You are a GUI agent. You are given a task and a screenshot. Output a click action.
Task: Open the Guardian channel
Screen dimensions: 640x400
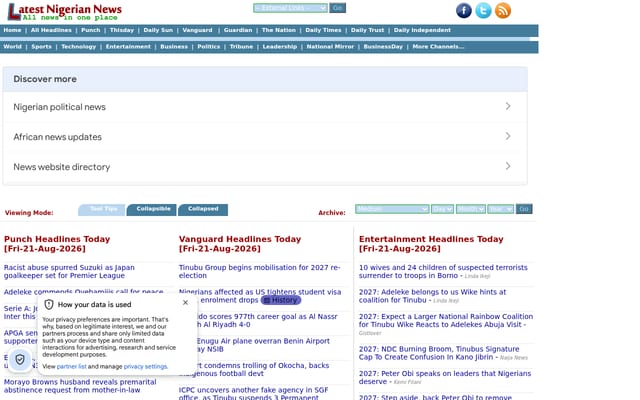(x=238, y=30)
